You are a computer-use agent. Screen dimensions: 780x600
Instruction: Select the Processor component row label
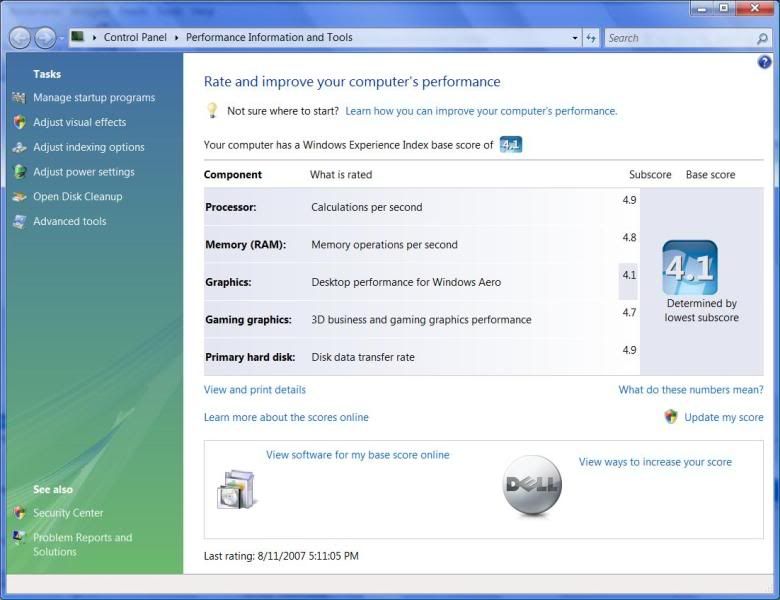[231, 207]
